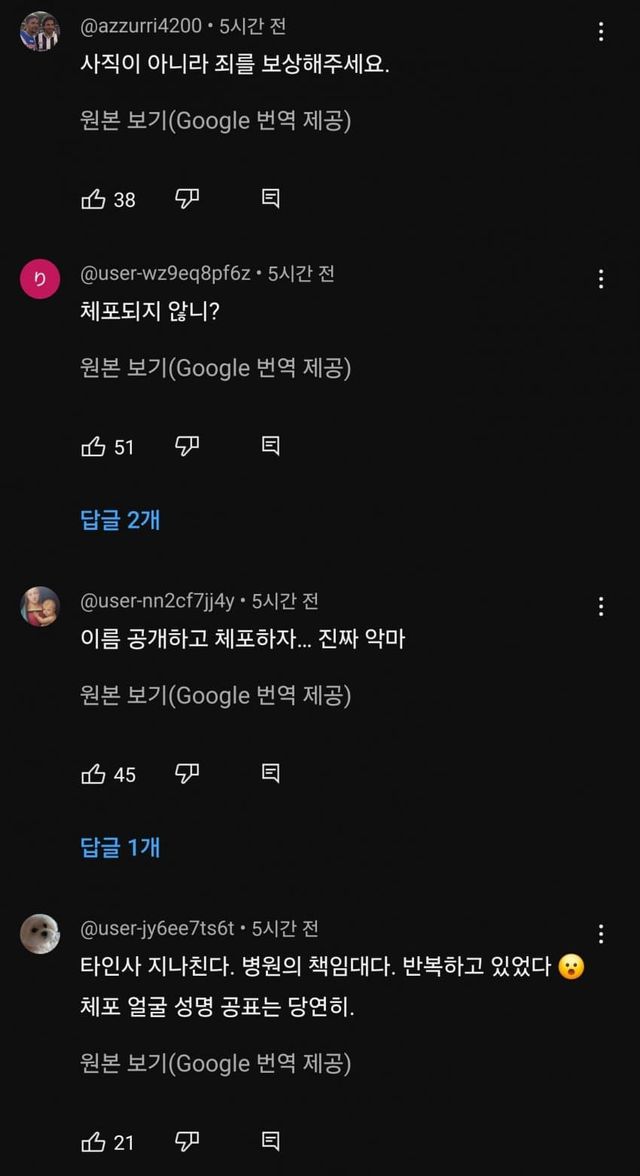Expand the 답글 2개 replies
Viewport: 640px width, 1176px height.
pos(120,519)
